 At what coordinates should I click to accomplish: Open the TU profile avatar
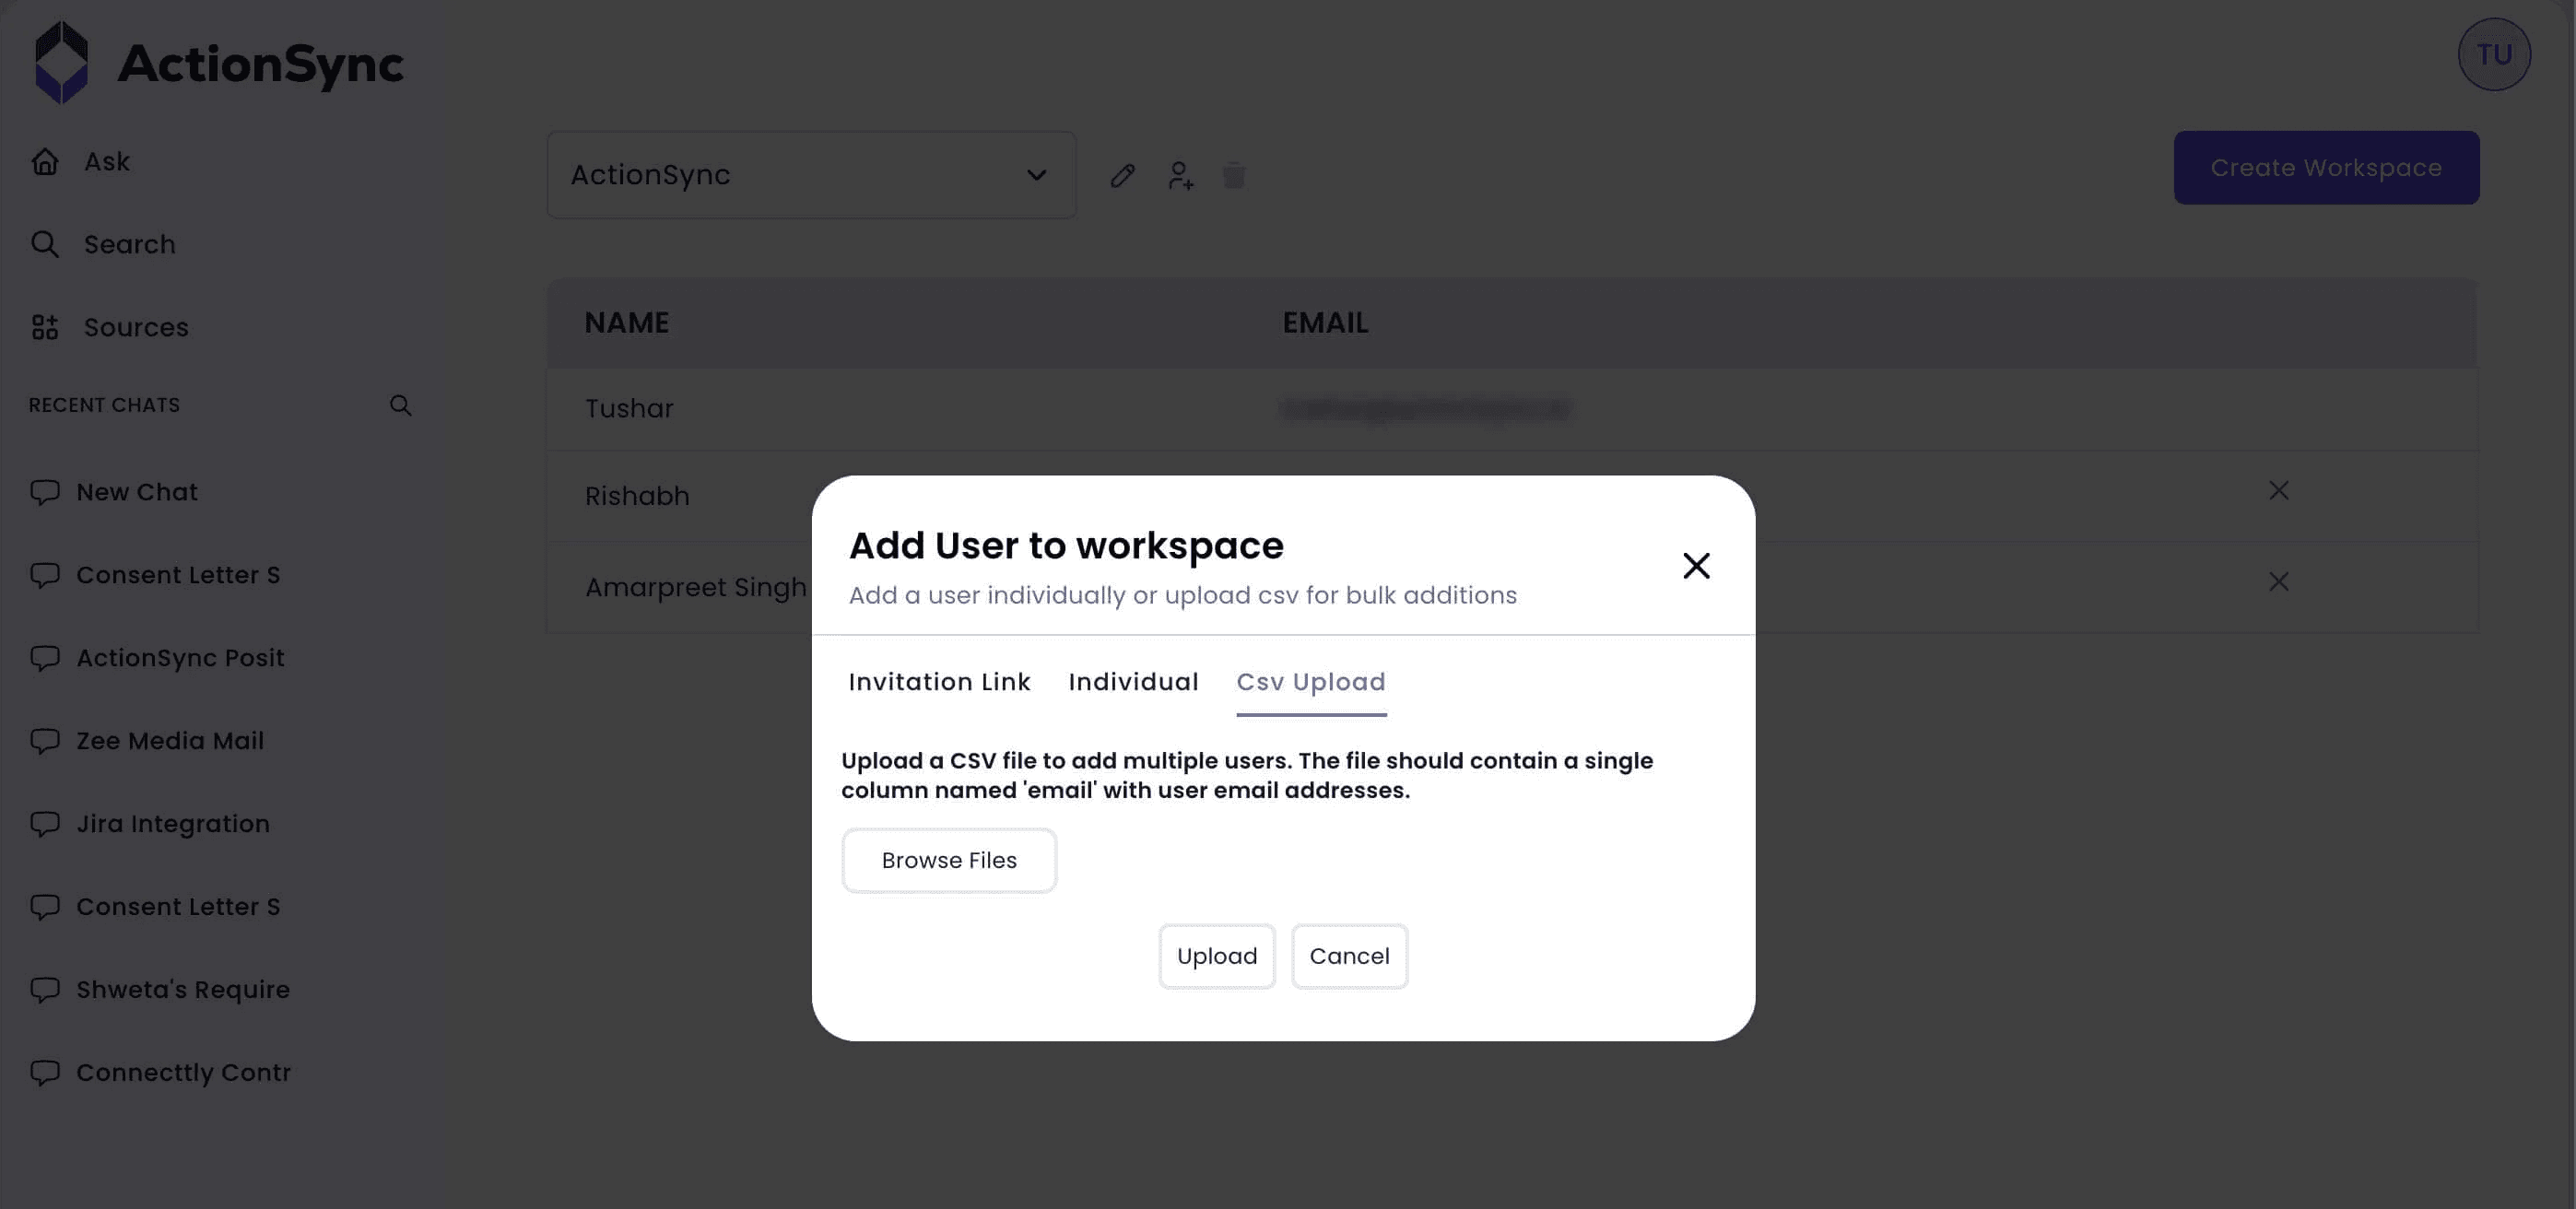tap(2493, 54)
